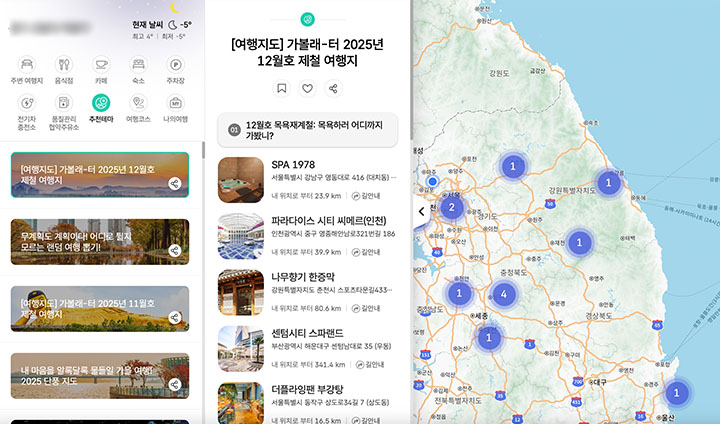Like the 12월호 제철 여행지 map with heart
The width and height of the screenshot is (720, 424).
(307, 88)
